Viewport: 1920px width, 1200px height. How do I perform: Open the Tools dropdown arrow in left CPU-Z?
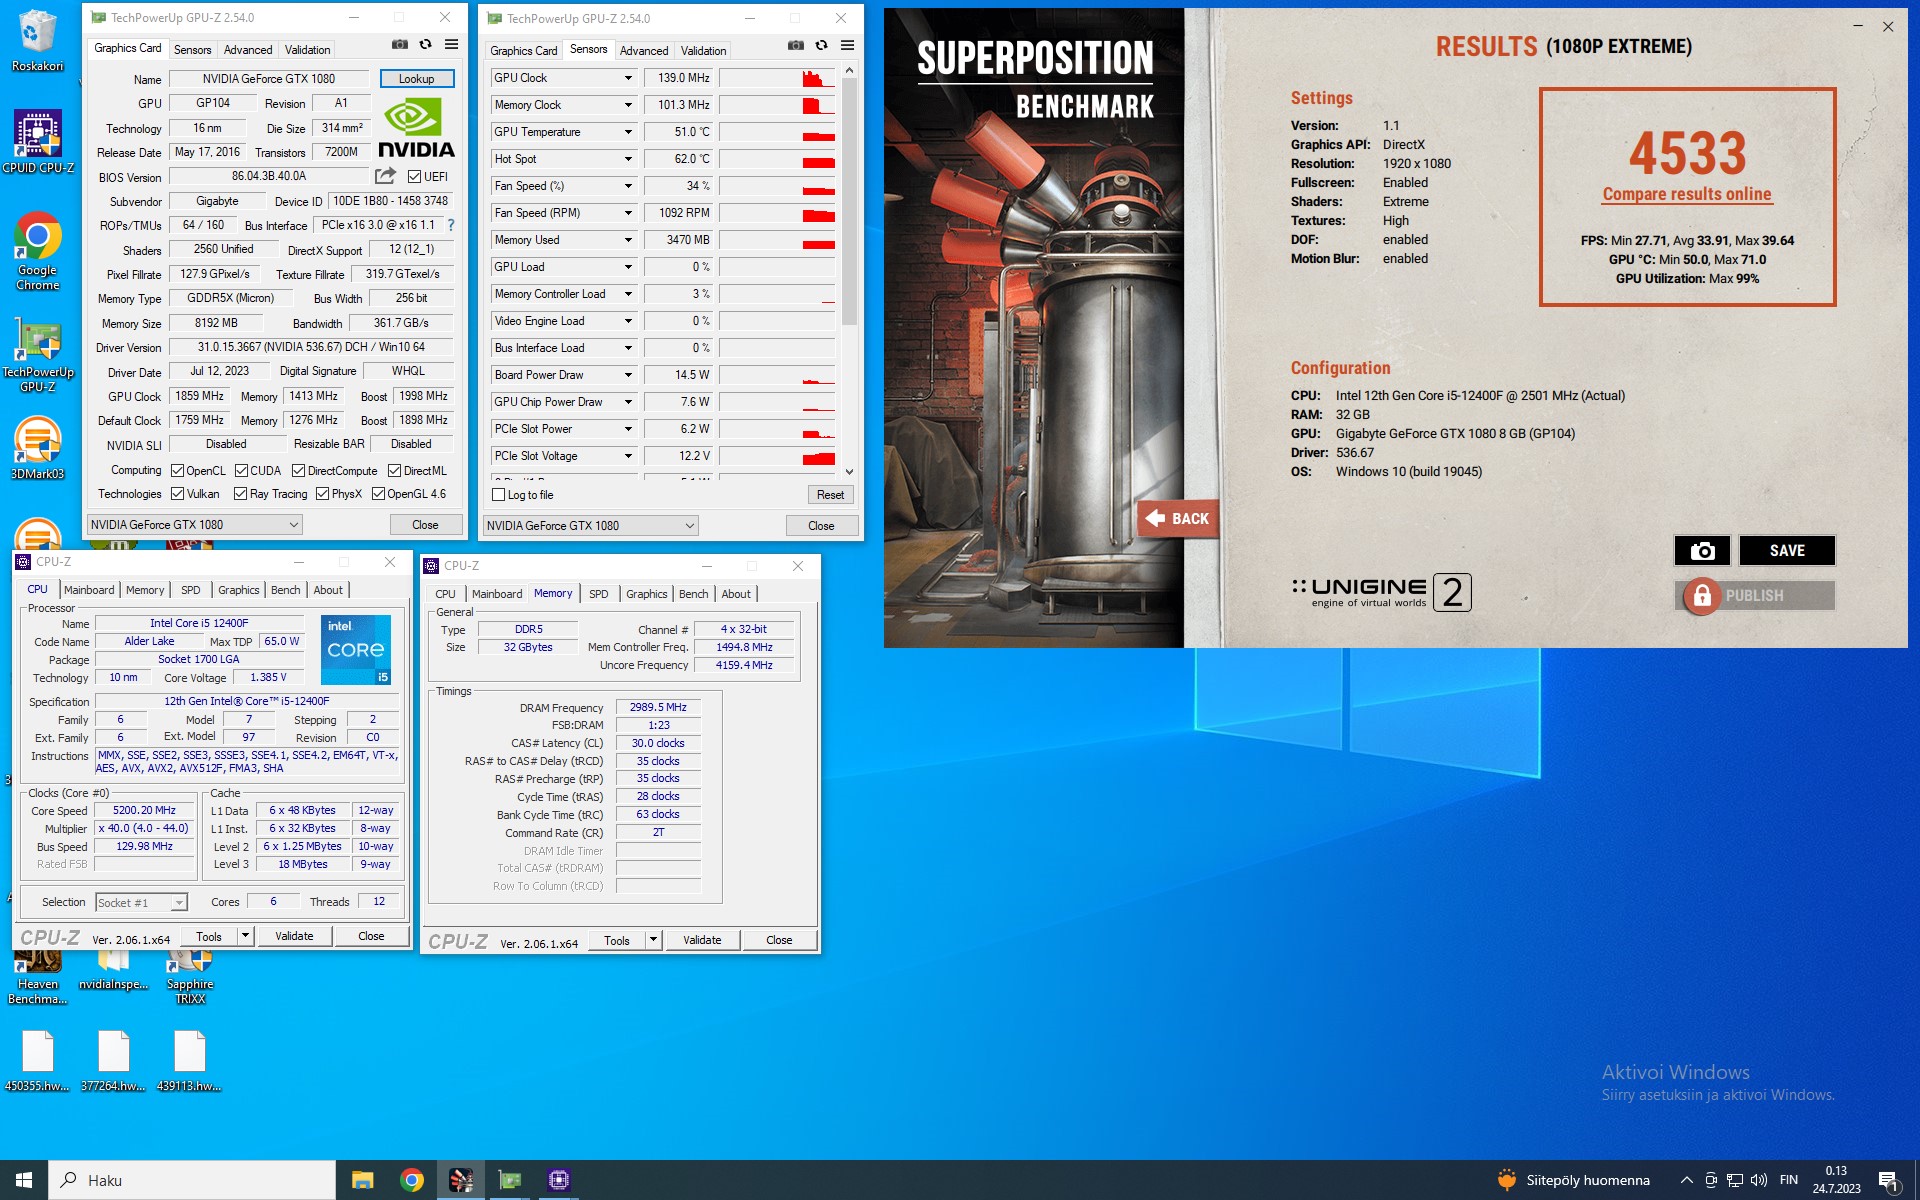tap(245, 936)
